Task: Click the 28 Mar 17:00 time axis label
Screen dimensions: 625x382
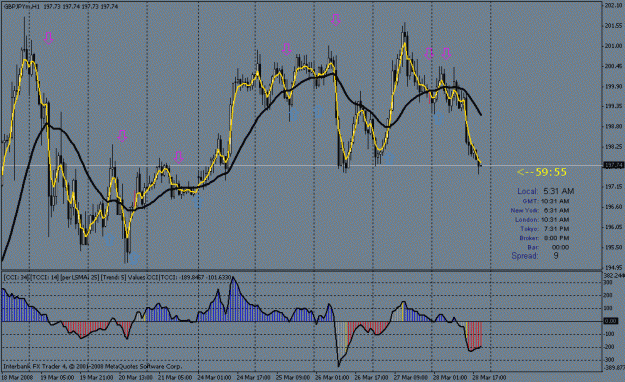Action: coord(489,377)
